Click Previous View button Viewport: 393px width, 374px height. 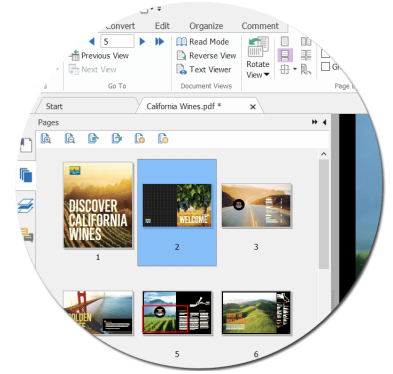[x=99, y=56]
